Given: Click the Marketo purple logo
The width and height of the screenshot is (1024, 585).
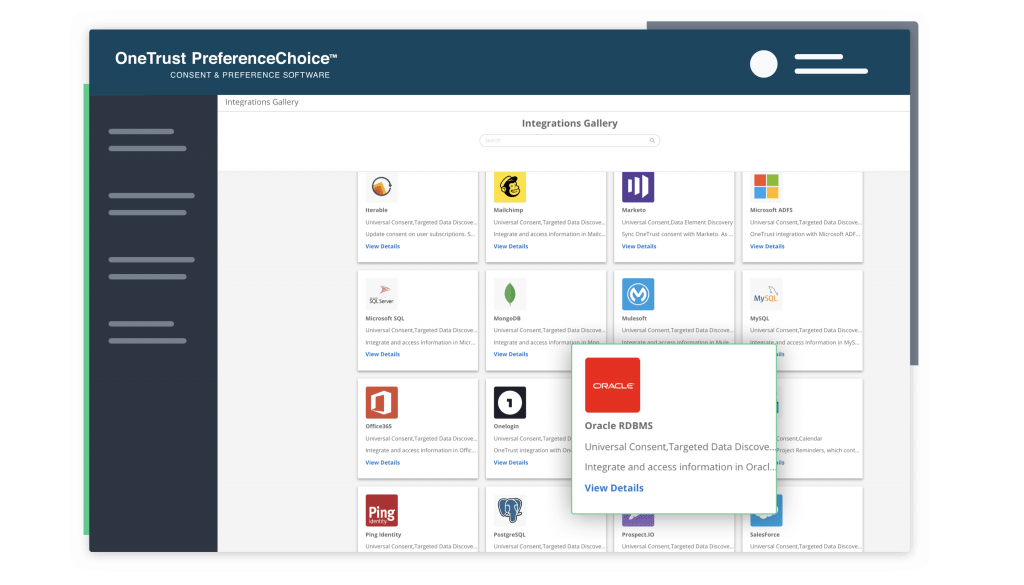Looking at the screenshot, I should pyautogui.click(x=638, y=187).
